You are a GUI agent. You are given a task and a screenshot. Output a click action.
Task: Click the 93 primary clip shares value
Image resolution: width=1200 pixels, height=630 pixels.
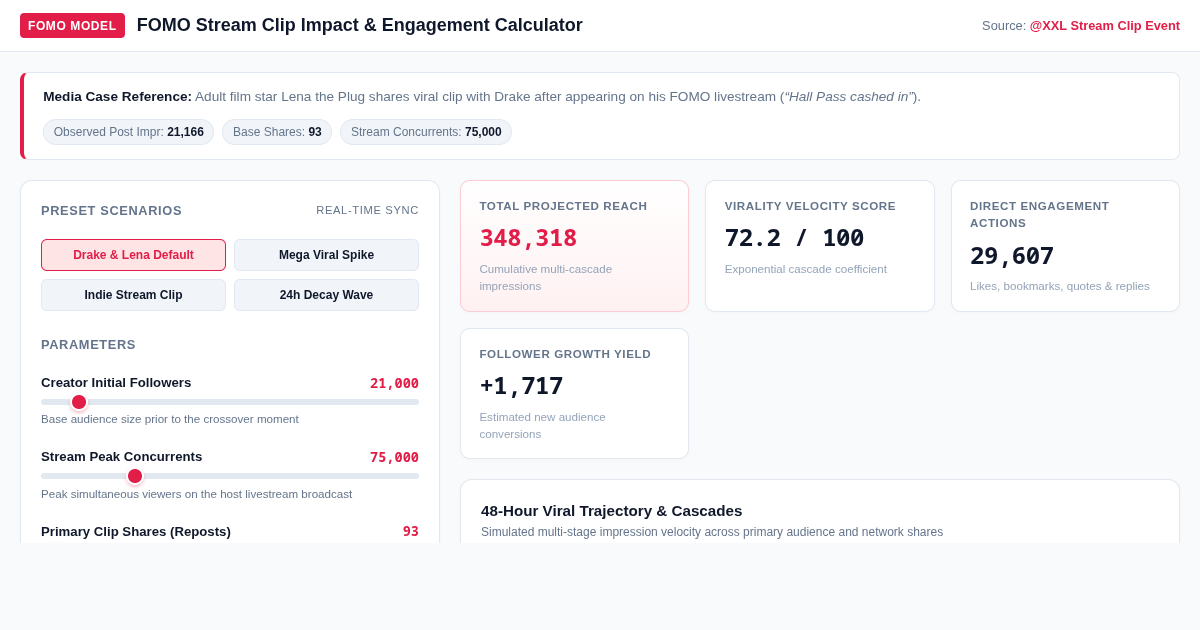pyautogui.click(x=411, y=531)
